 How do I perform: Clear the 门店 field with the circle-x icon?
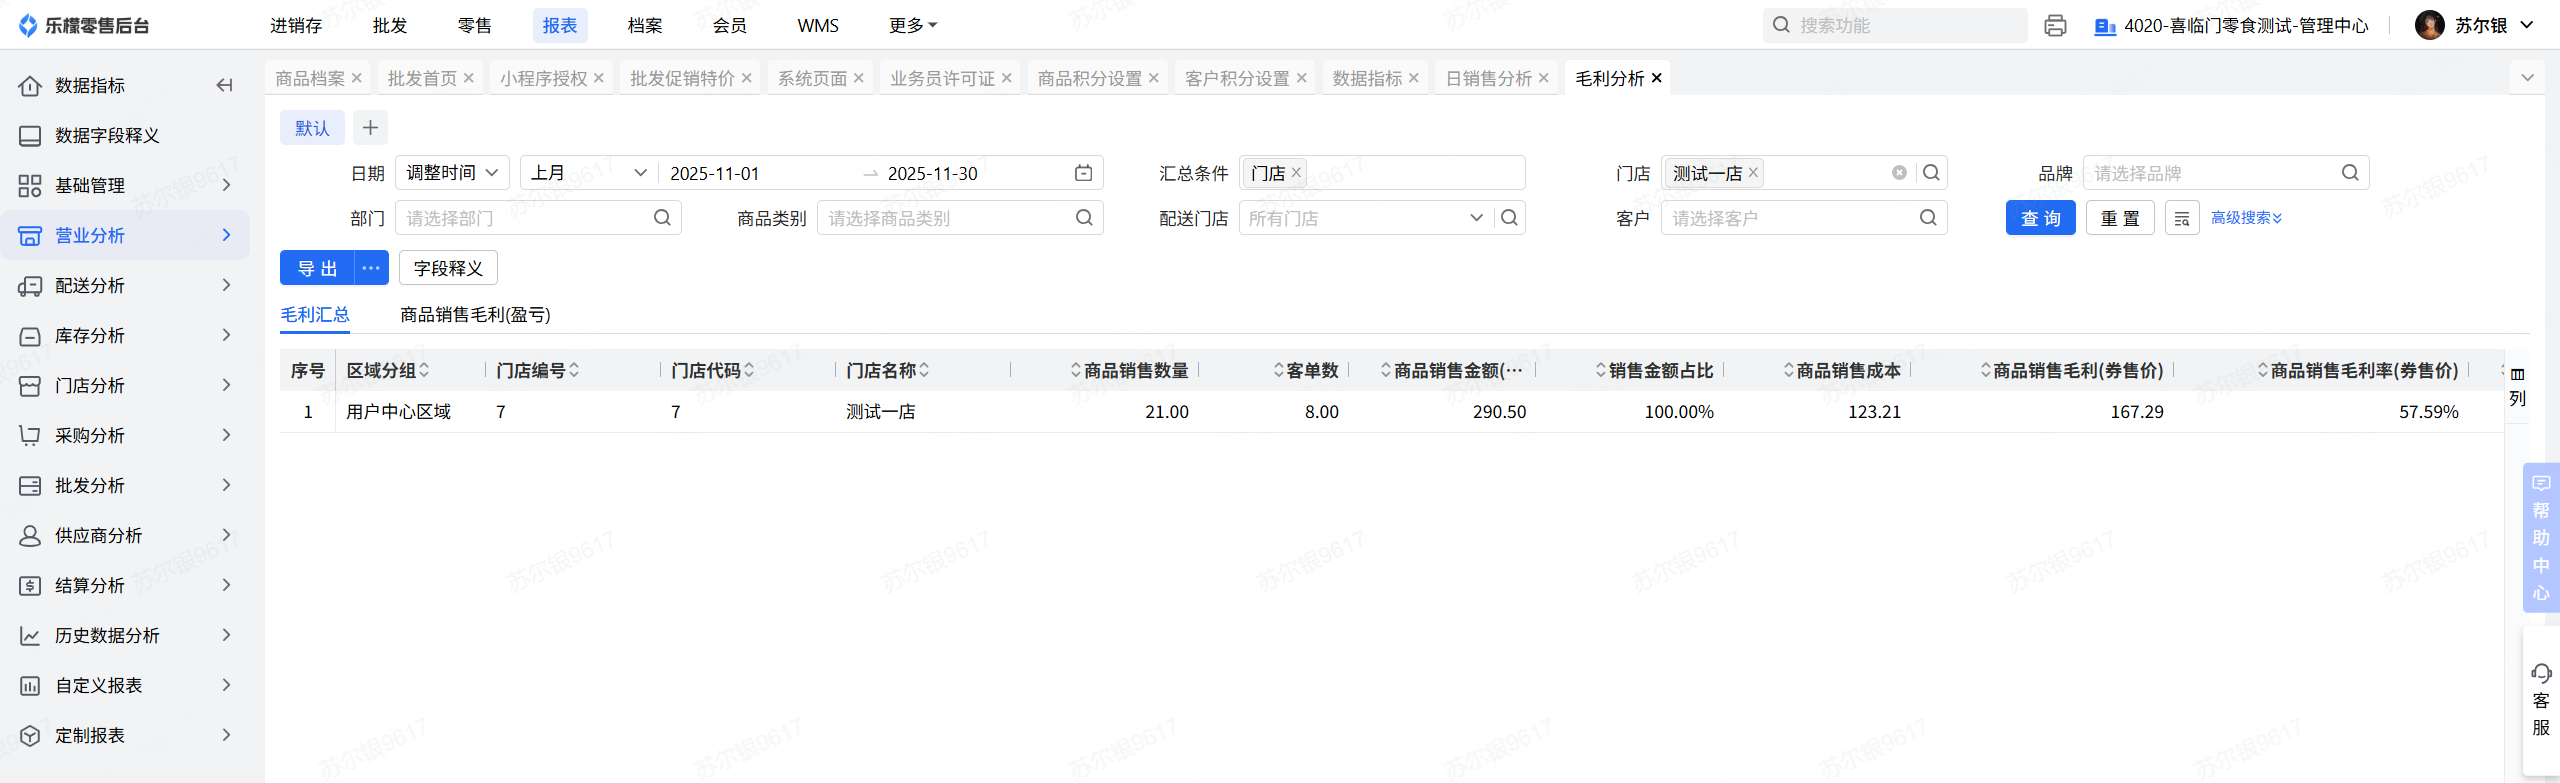[1899, 173]
